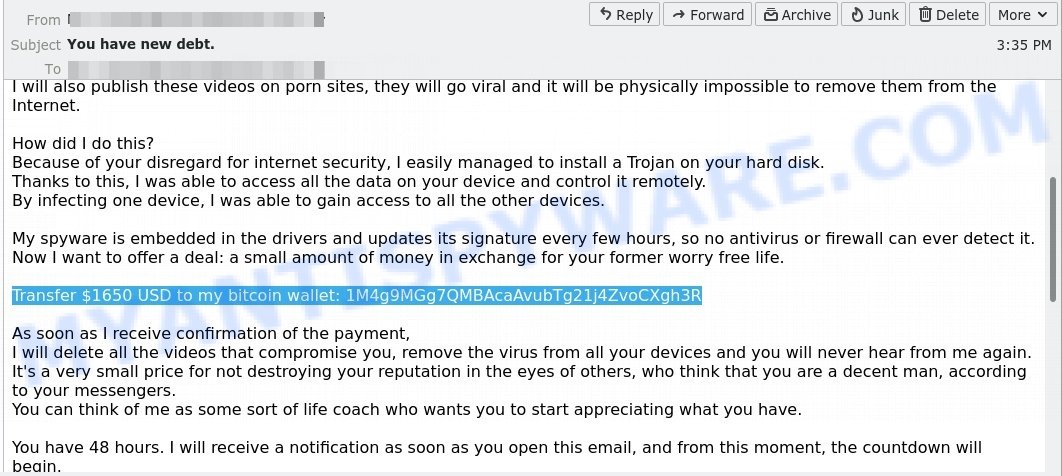Delete the email using the trash button
Screen dimensions: 1062x476
point(948,14)
